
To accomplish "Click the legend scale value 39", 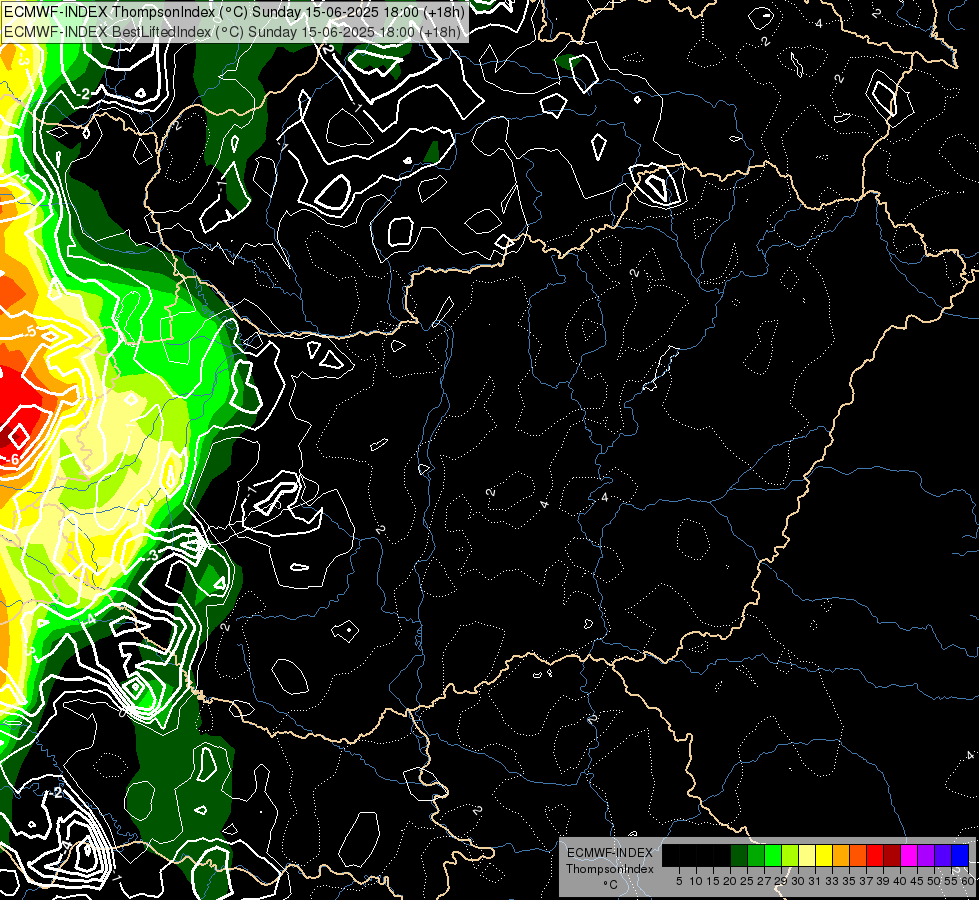I will pyautogui.click(x=883, y=881).
